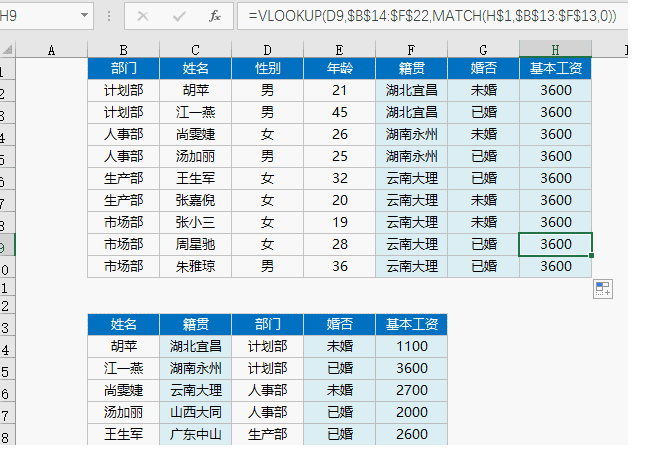Click cell 湖南永州 in lower table
Viewport: 646px width, 457px height.
click(195, 368)
